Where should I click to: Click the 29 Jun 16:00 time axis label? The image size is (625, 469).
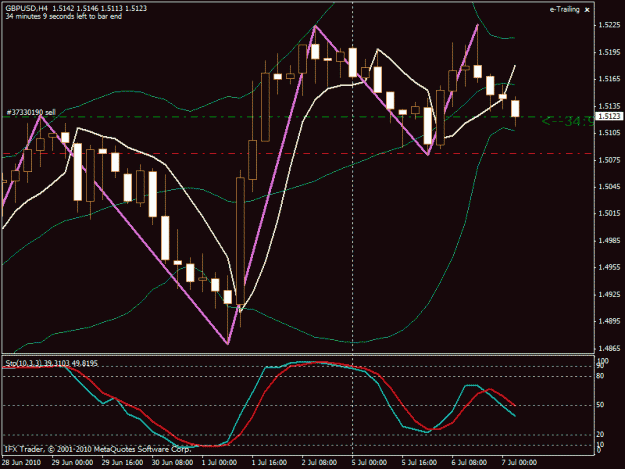[x=122, y=462]
